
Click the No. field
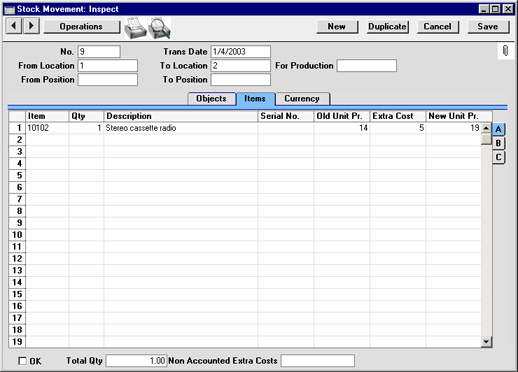(x=99, y=52)
